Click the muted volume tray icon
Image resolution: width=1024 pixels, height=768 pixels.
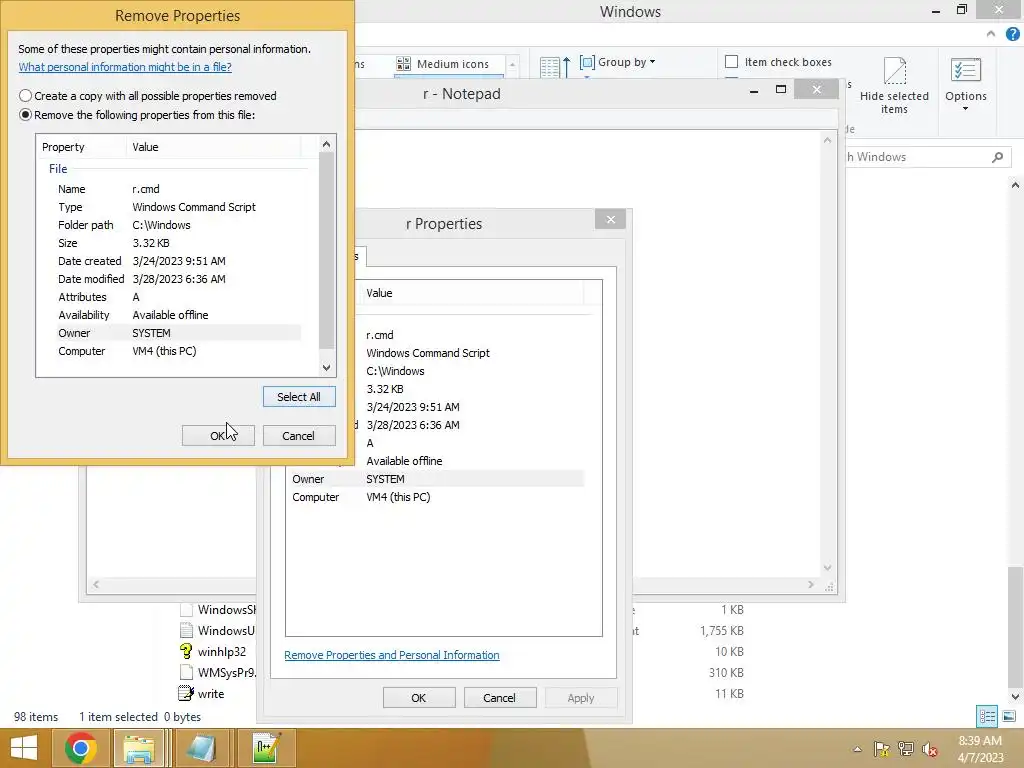(930, 749)
